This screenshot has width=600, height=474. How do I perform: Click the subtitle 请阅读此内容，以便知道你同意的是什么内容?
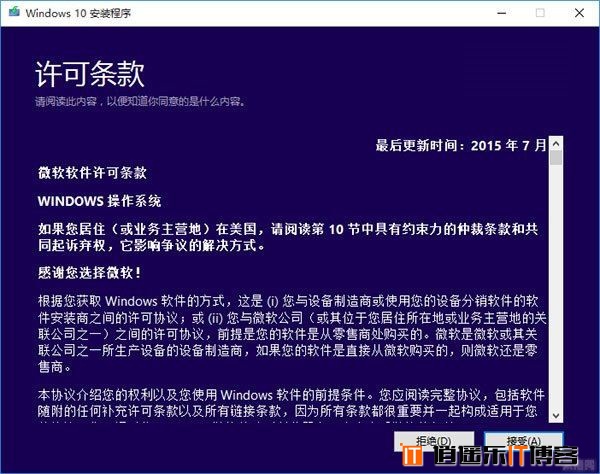140,101
